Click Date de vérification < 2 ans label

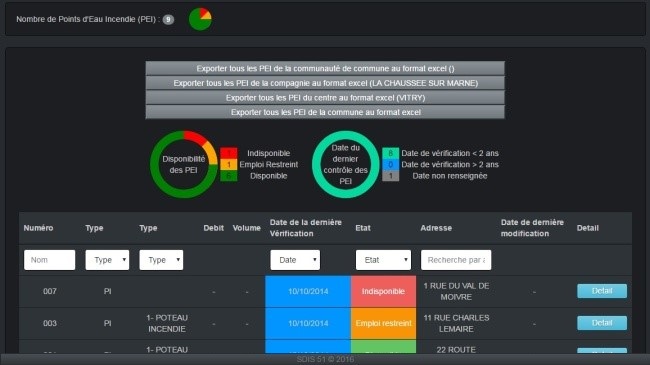[450, 153]
